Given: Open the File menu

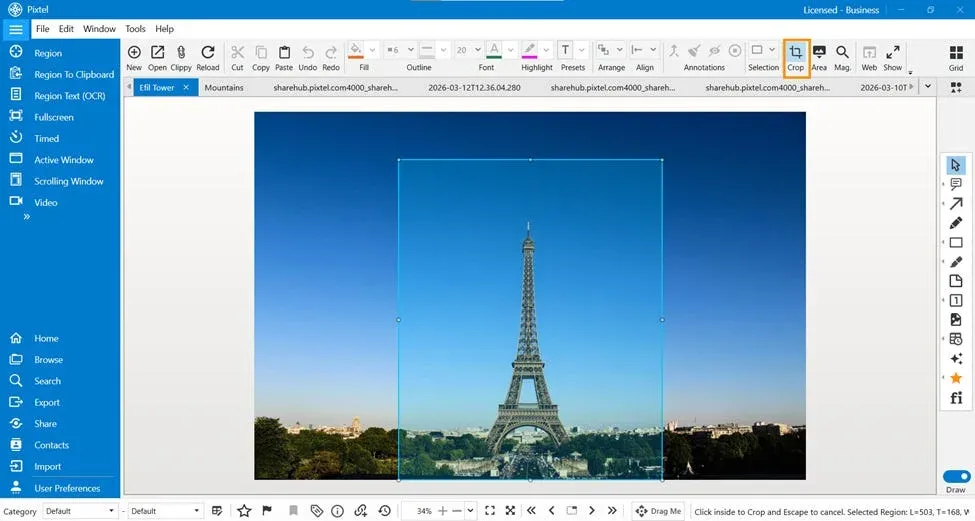Looking at the screenshot, I should 42,29.
